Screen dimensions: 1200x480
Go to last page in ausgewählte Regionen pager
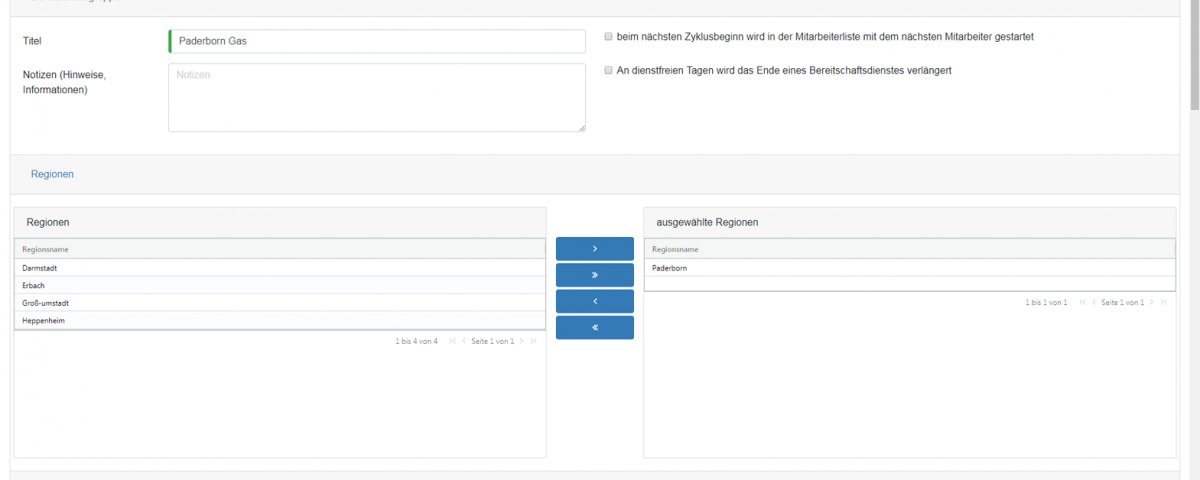1163,302
